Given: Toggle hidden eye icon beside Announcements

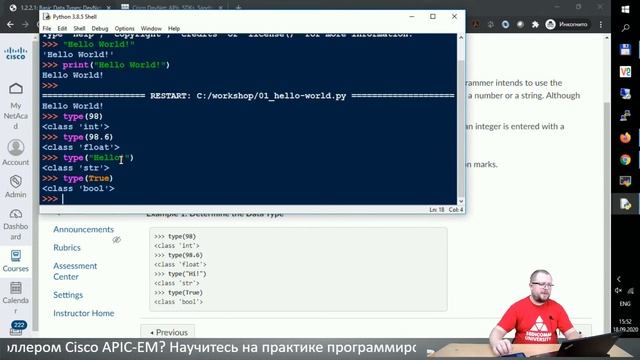Looking at the screenshot, I should coord(117,240).
